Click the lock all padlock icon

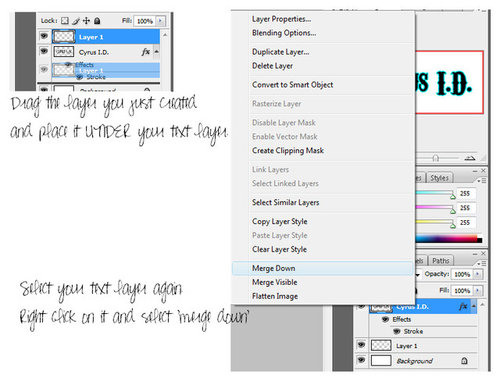(x=97, y=21)
